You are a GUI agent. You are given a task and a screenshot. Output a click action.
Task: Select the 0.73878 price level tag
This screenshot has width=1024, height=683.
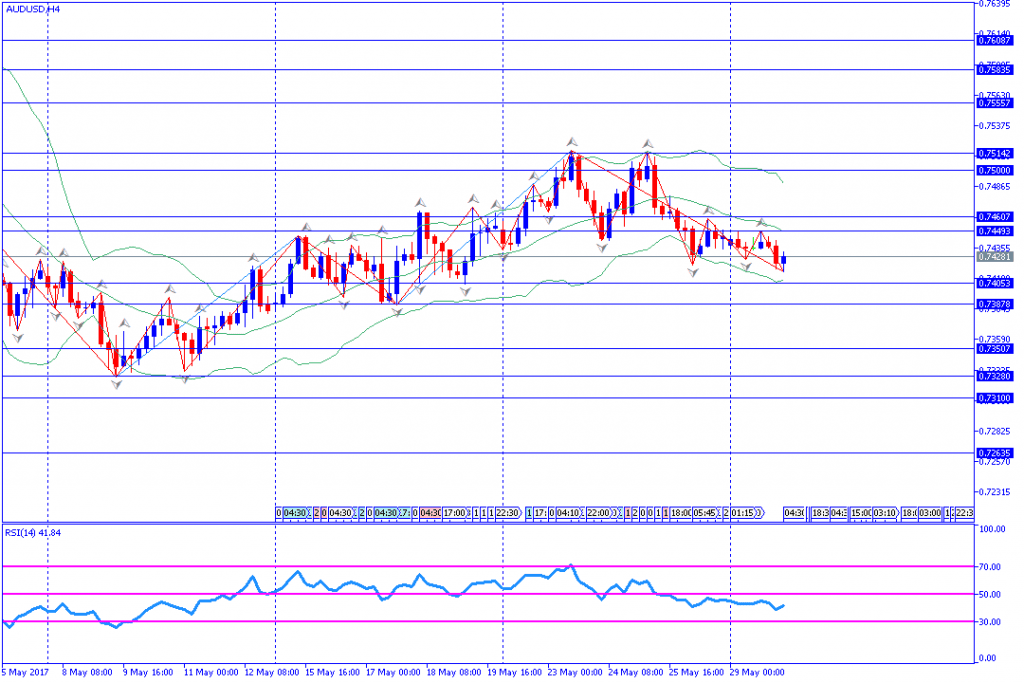pyautogui.click(x=995, y=304)
